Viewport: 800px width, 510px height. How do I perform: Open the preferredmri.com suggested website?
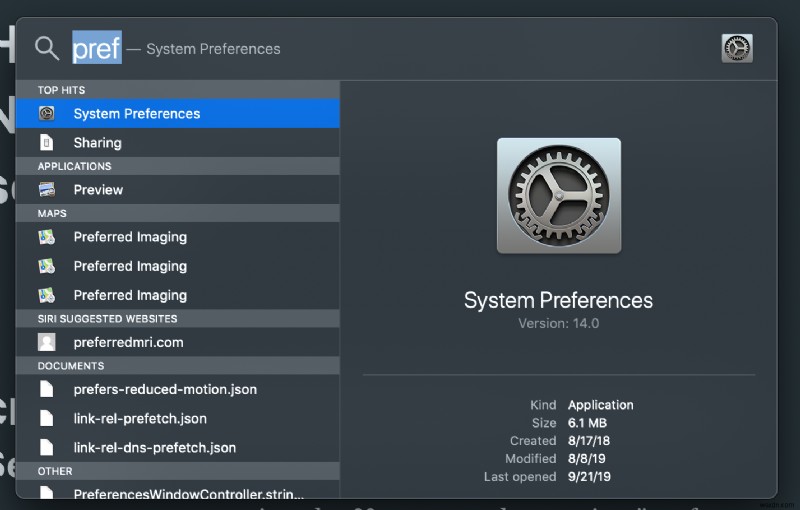[x=128, y=342]
